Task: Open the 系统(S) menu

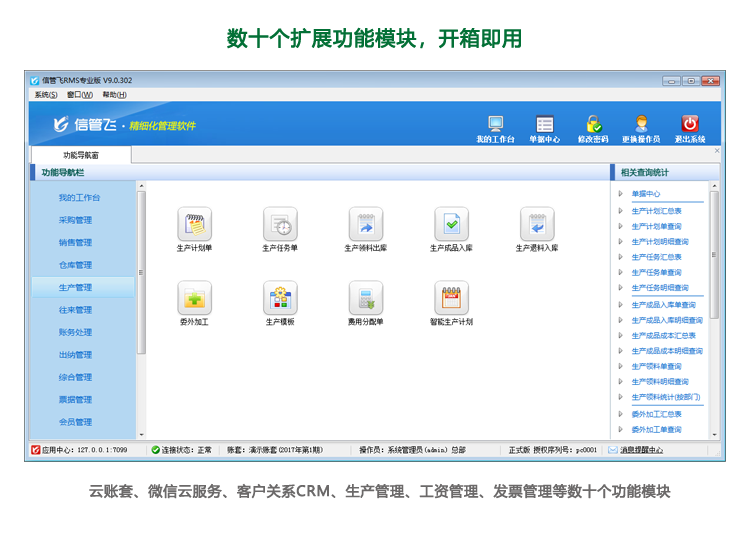Action: point(46,95)
